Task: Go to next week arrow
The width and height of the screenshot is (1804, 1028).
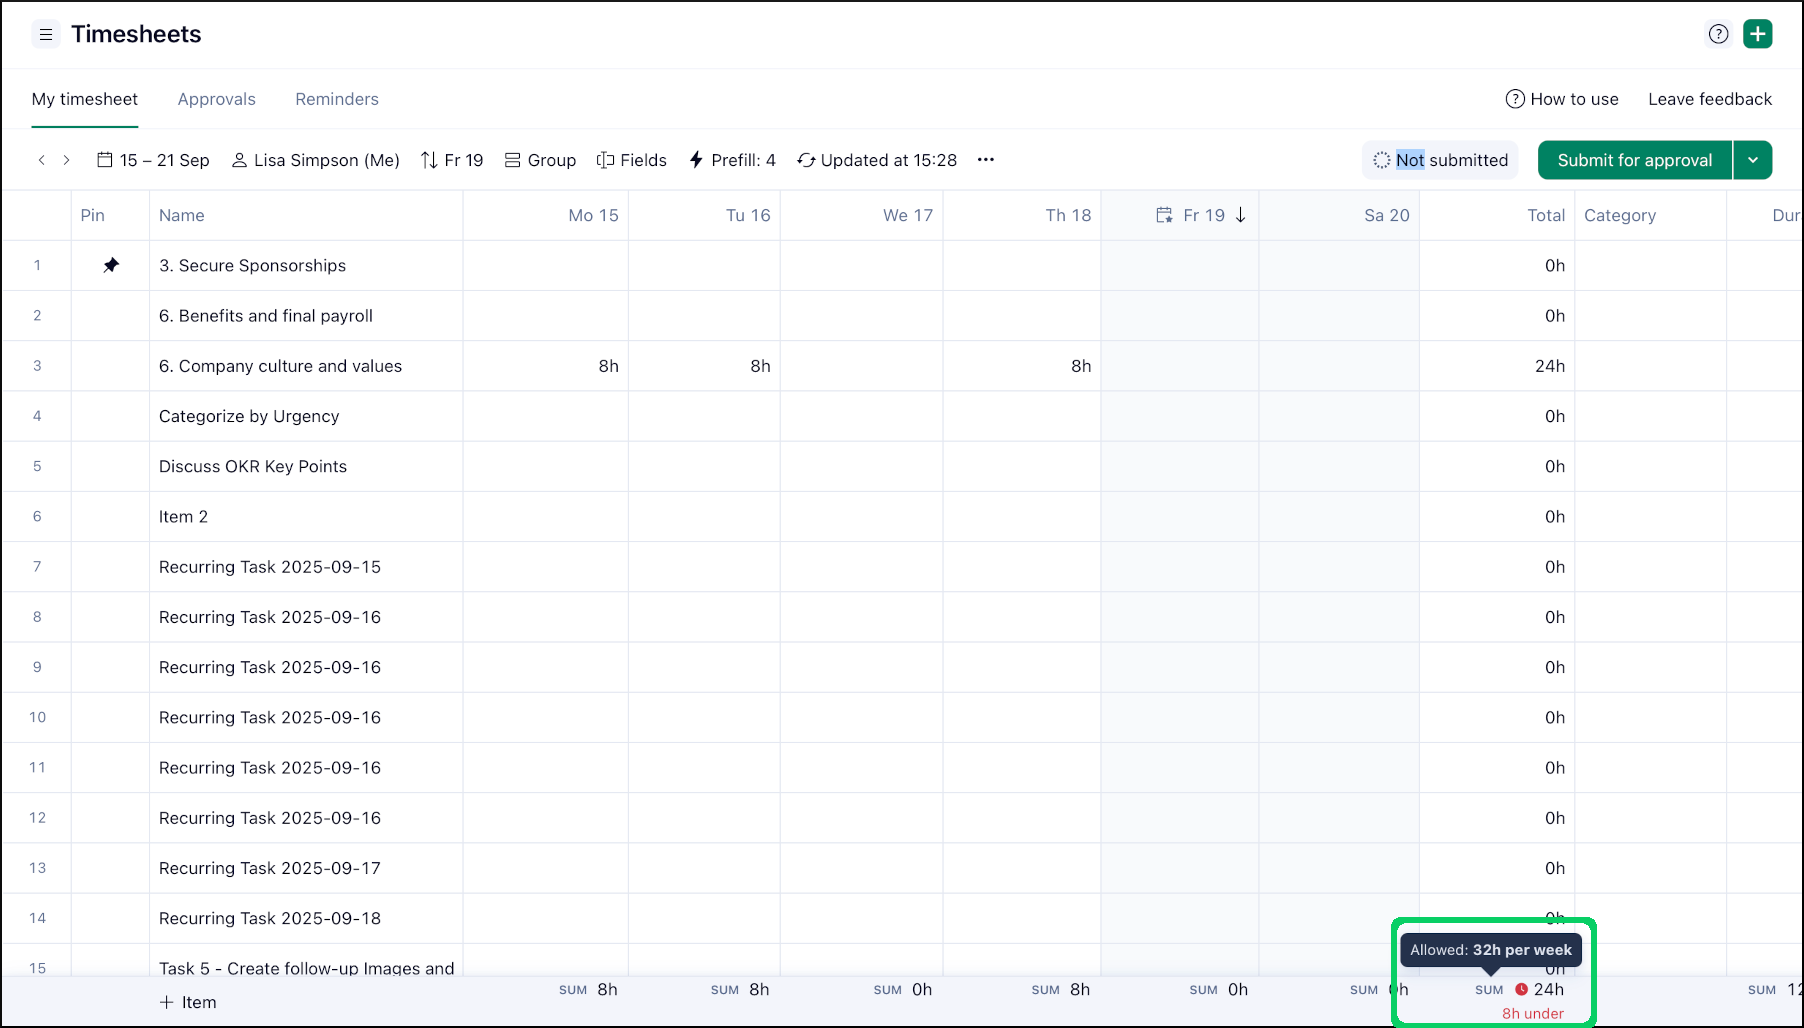Action: (x=67, y=160)
